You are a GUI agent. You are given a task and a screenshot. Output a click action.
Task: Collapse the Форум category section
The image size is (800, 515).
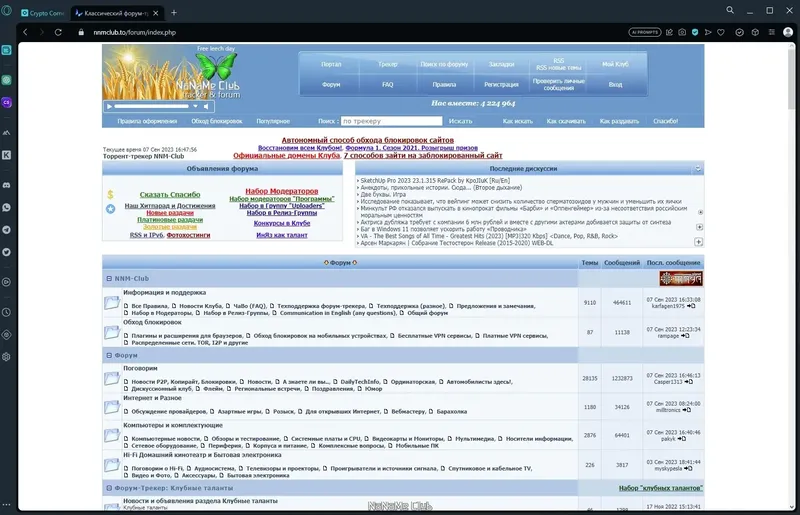pyautogui.click(x=109, y=355)
